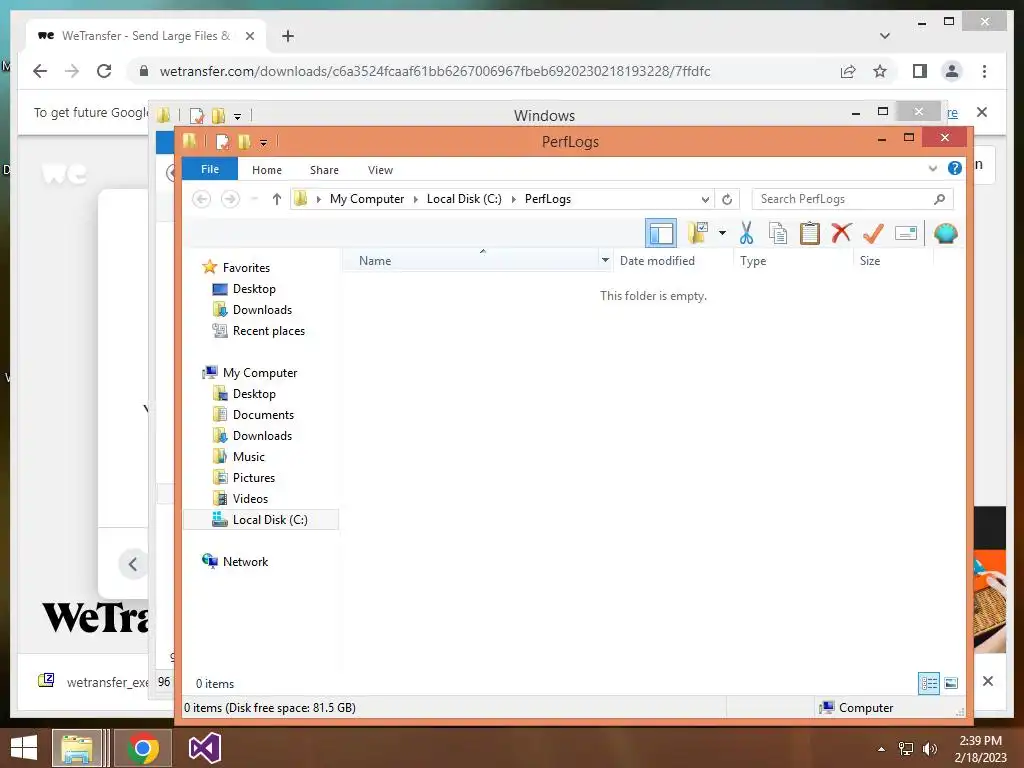
Task: Refresh the PerfLogs folder
Action: (727, 199)
